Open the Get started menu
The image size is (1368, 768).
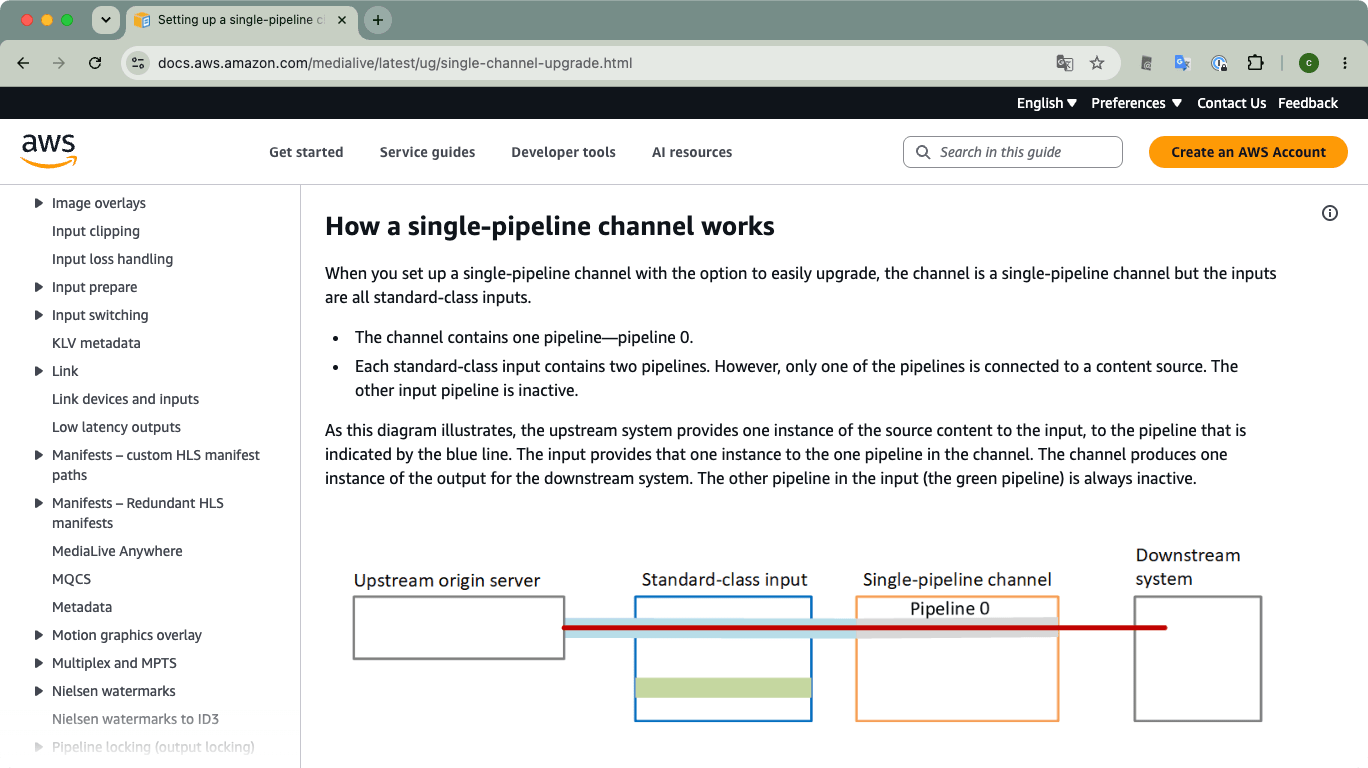tap(306, 152)
